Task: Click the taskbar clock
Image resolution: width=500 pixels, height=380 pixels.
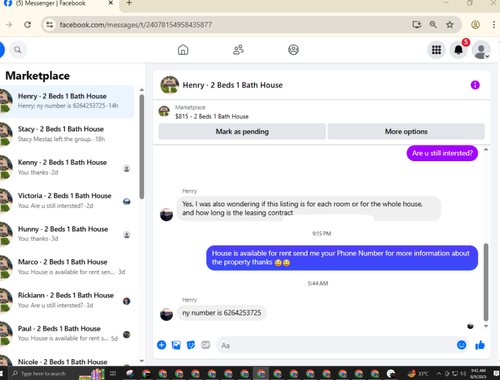Action: coord(478,374)
